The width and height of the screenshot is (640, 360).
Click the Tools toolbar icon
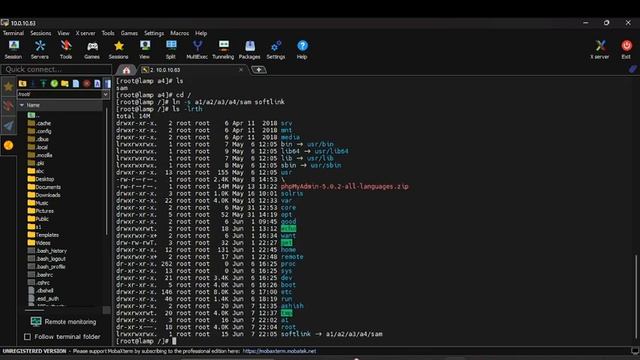click(x=66, y=49)
